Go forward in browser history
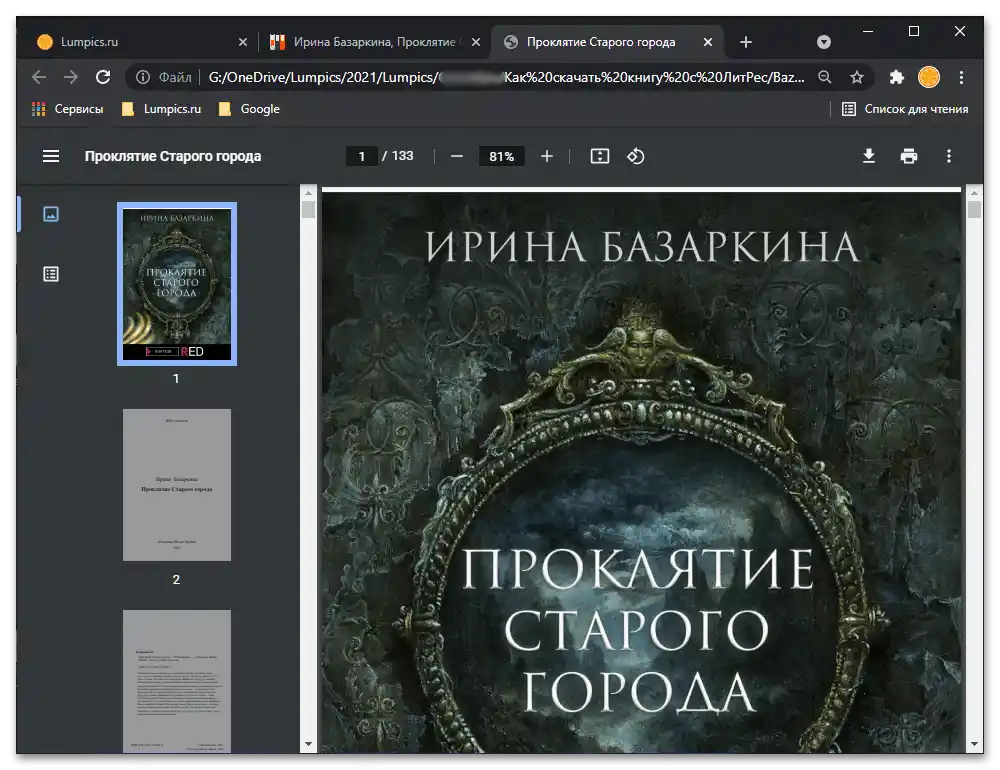Screen dimensions: 1000x770 (x=71, y=77)
